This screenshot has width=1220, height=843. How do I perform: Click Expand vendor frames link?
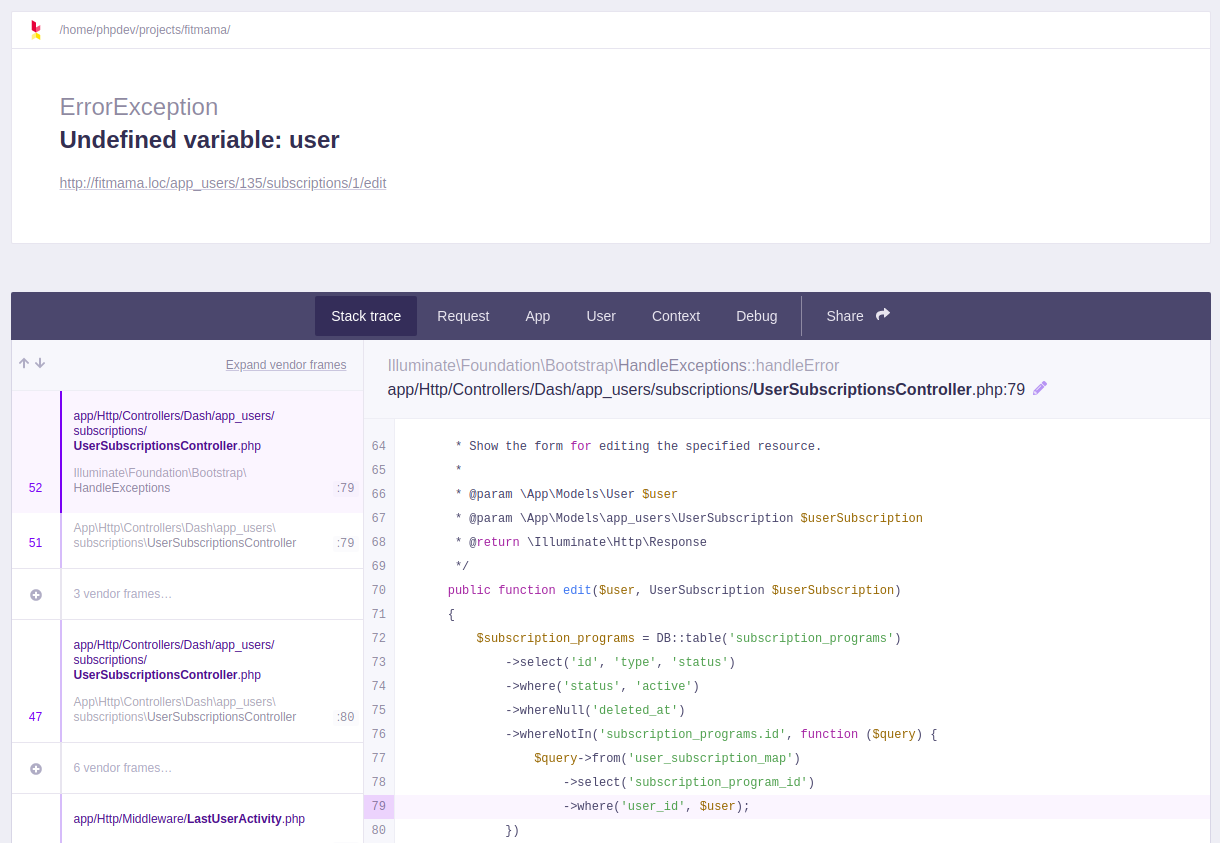(x=286, y=365)
